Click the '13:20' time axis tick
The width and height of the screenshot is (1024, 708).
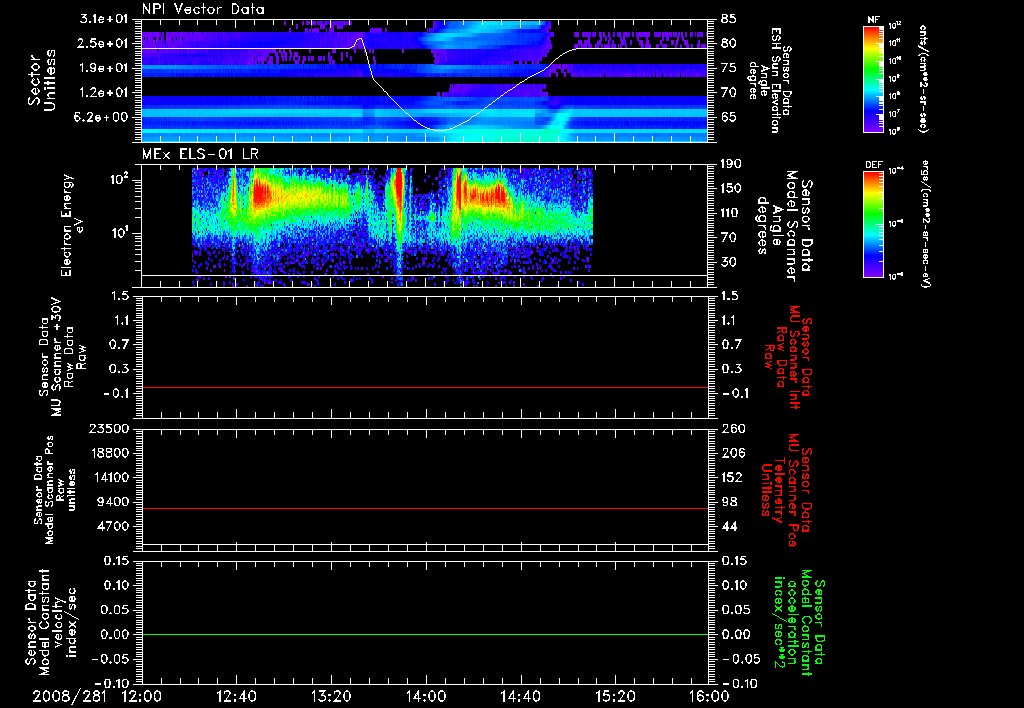[331, 697]
